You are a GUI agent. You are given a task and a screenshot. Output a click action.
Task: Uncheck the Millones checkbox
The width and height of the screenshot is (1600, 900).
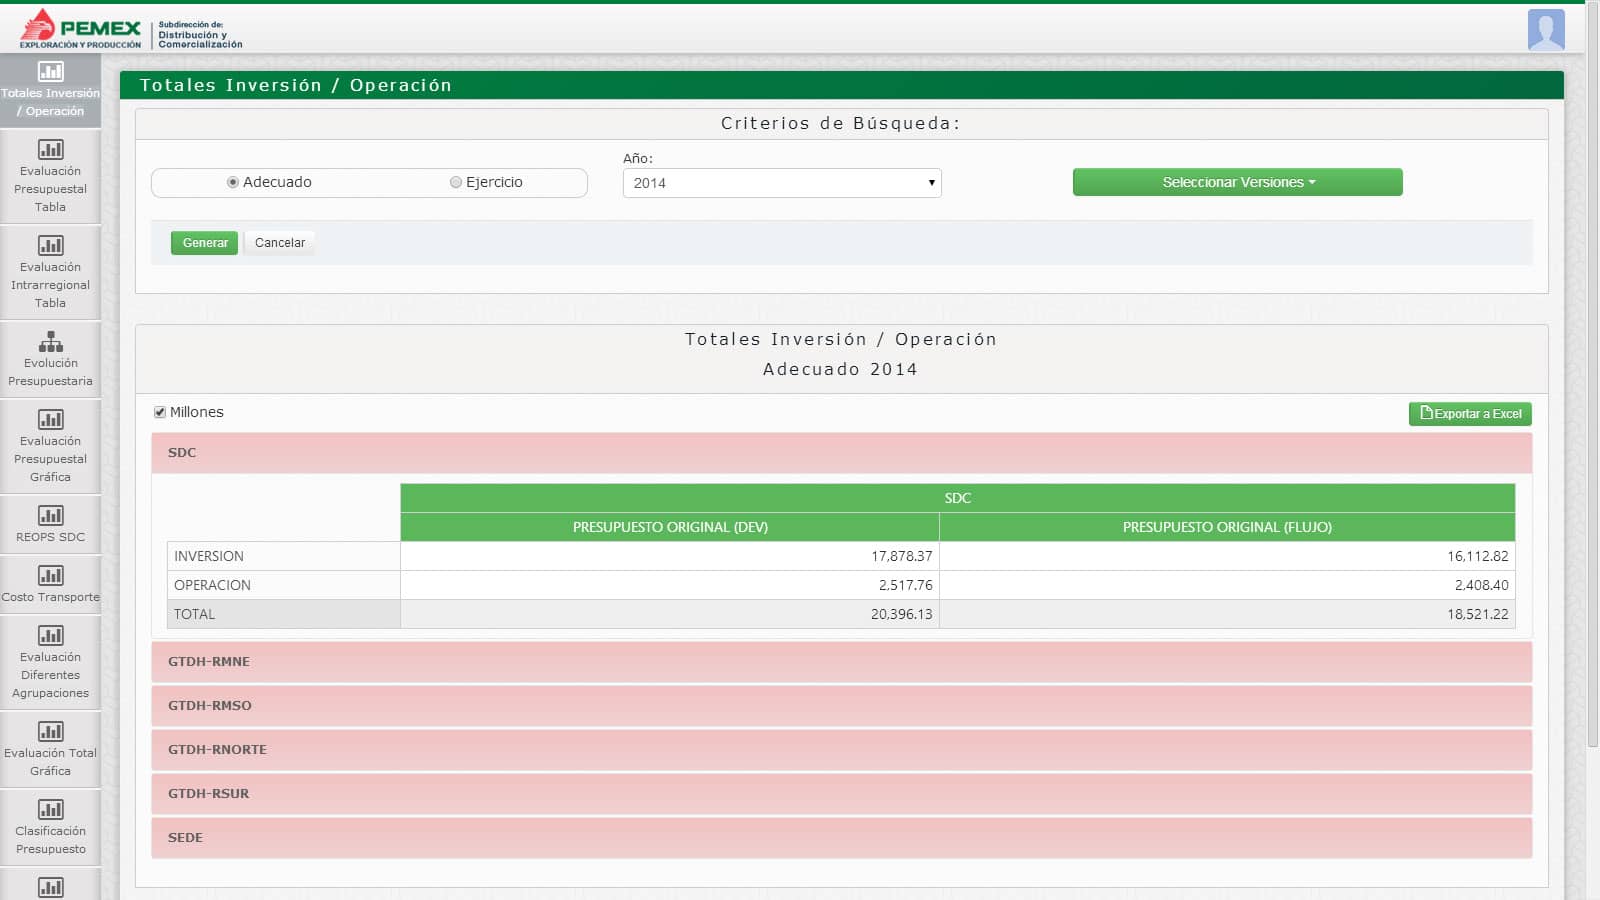pyautogui.click(x=160, y=412)
